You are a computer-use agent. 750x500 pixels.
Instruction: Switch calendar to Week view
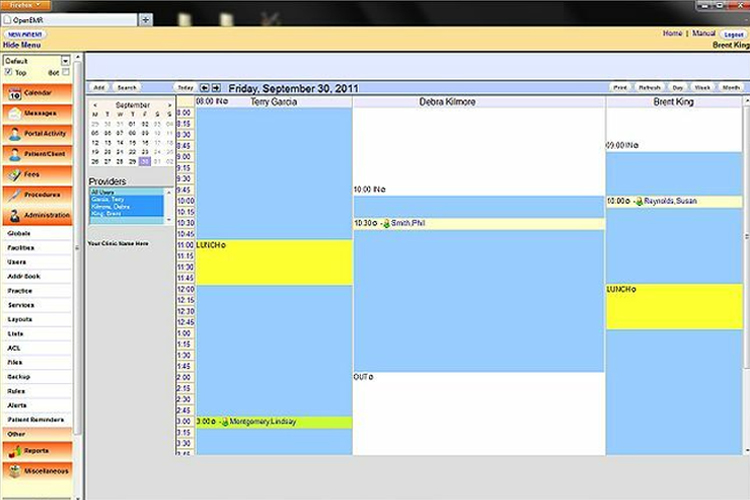703,88
